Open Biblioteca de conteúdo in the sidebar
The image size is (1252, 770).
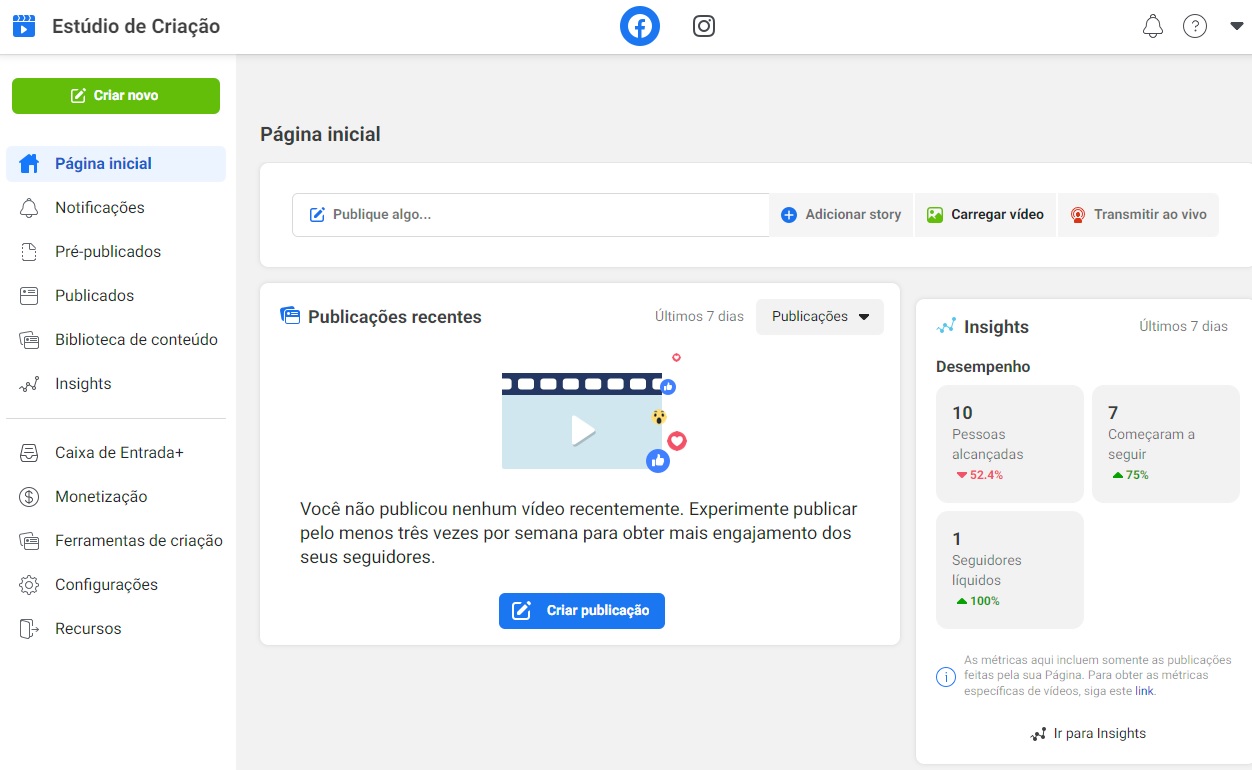116,340
